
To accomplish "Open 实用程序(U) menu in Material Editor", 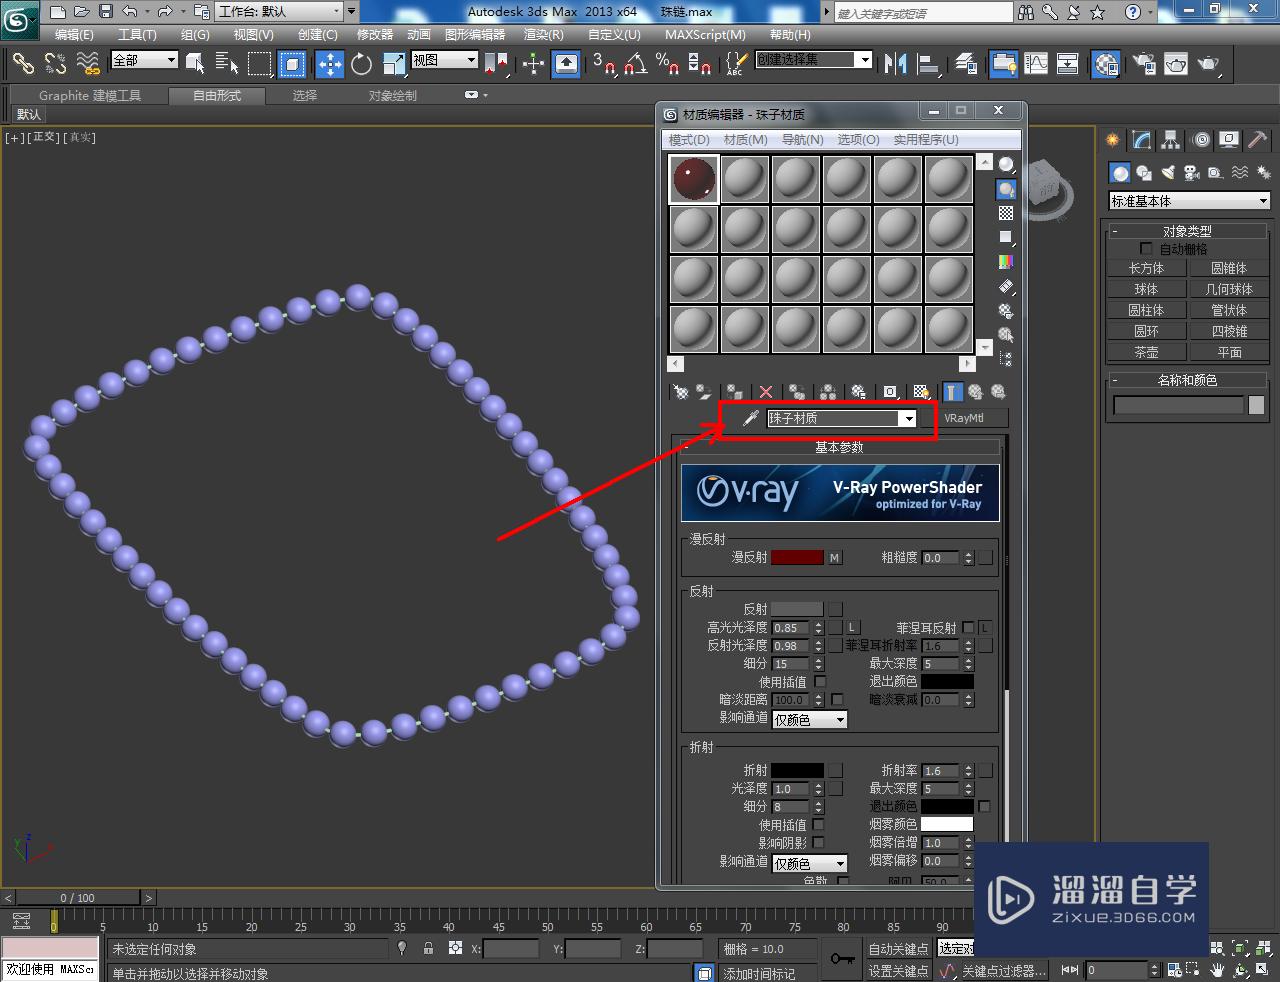I will tap(925, 140).
